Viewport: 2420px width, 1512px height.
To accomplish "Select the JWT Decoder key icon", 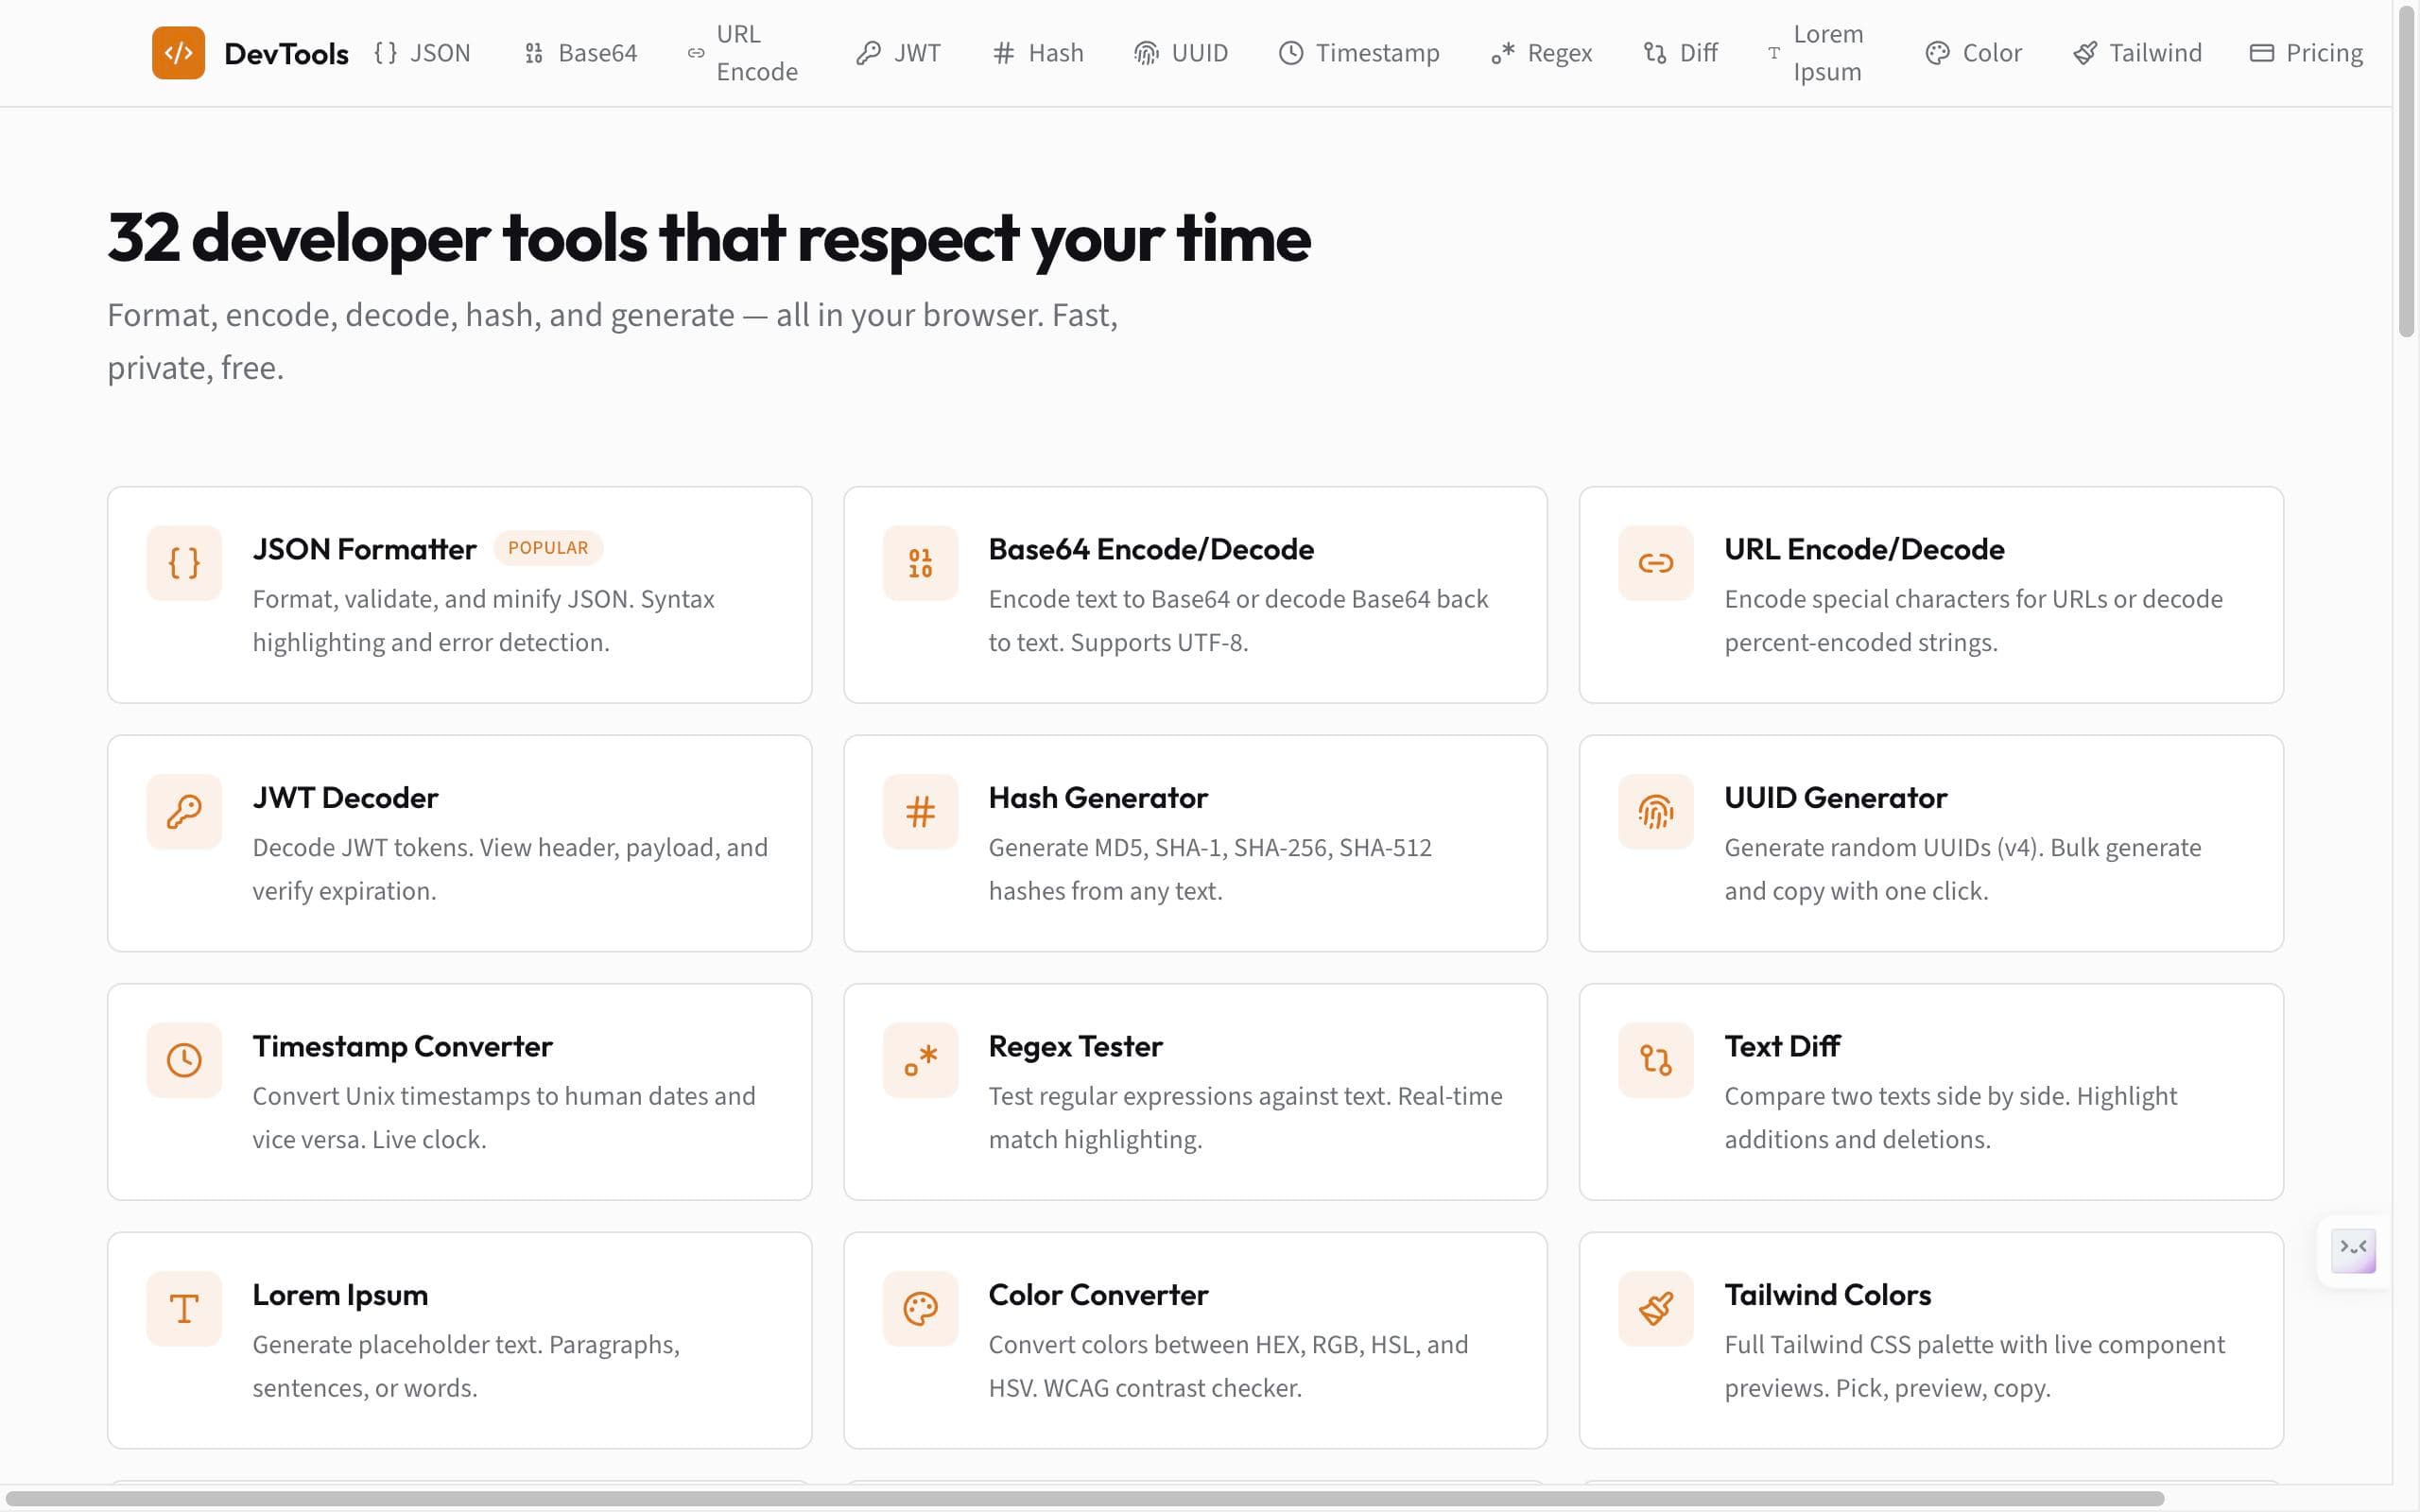I will [x=184, y=812].
